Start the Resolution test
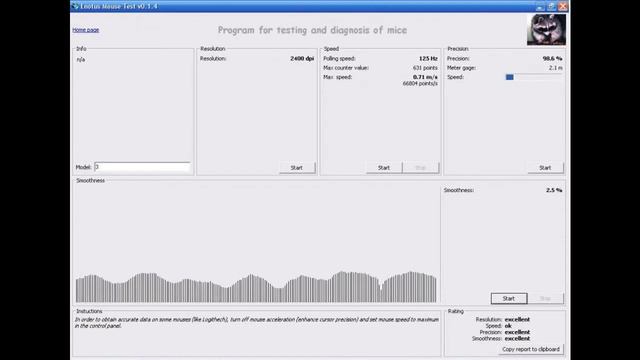This screenshot has width=640, height=360. (x=297, y=168)
